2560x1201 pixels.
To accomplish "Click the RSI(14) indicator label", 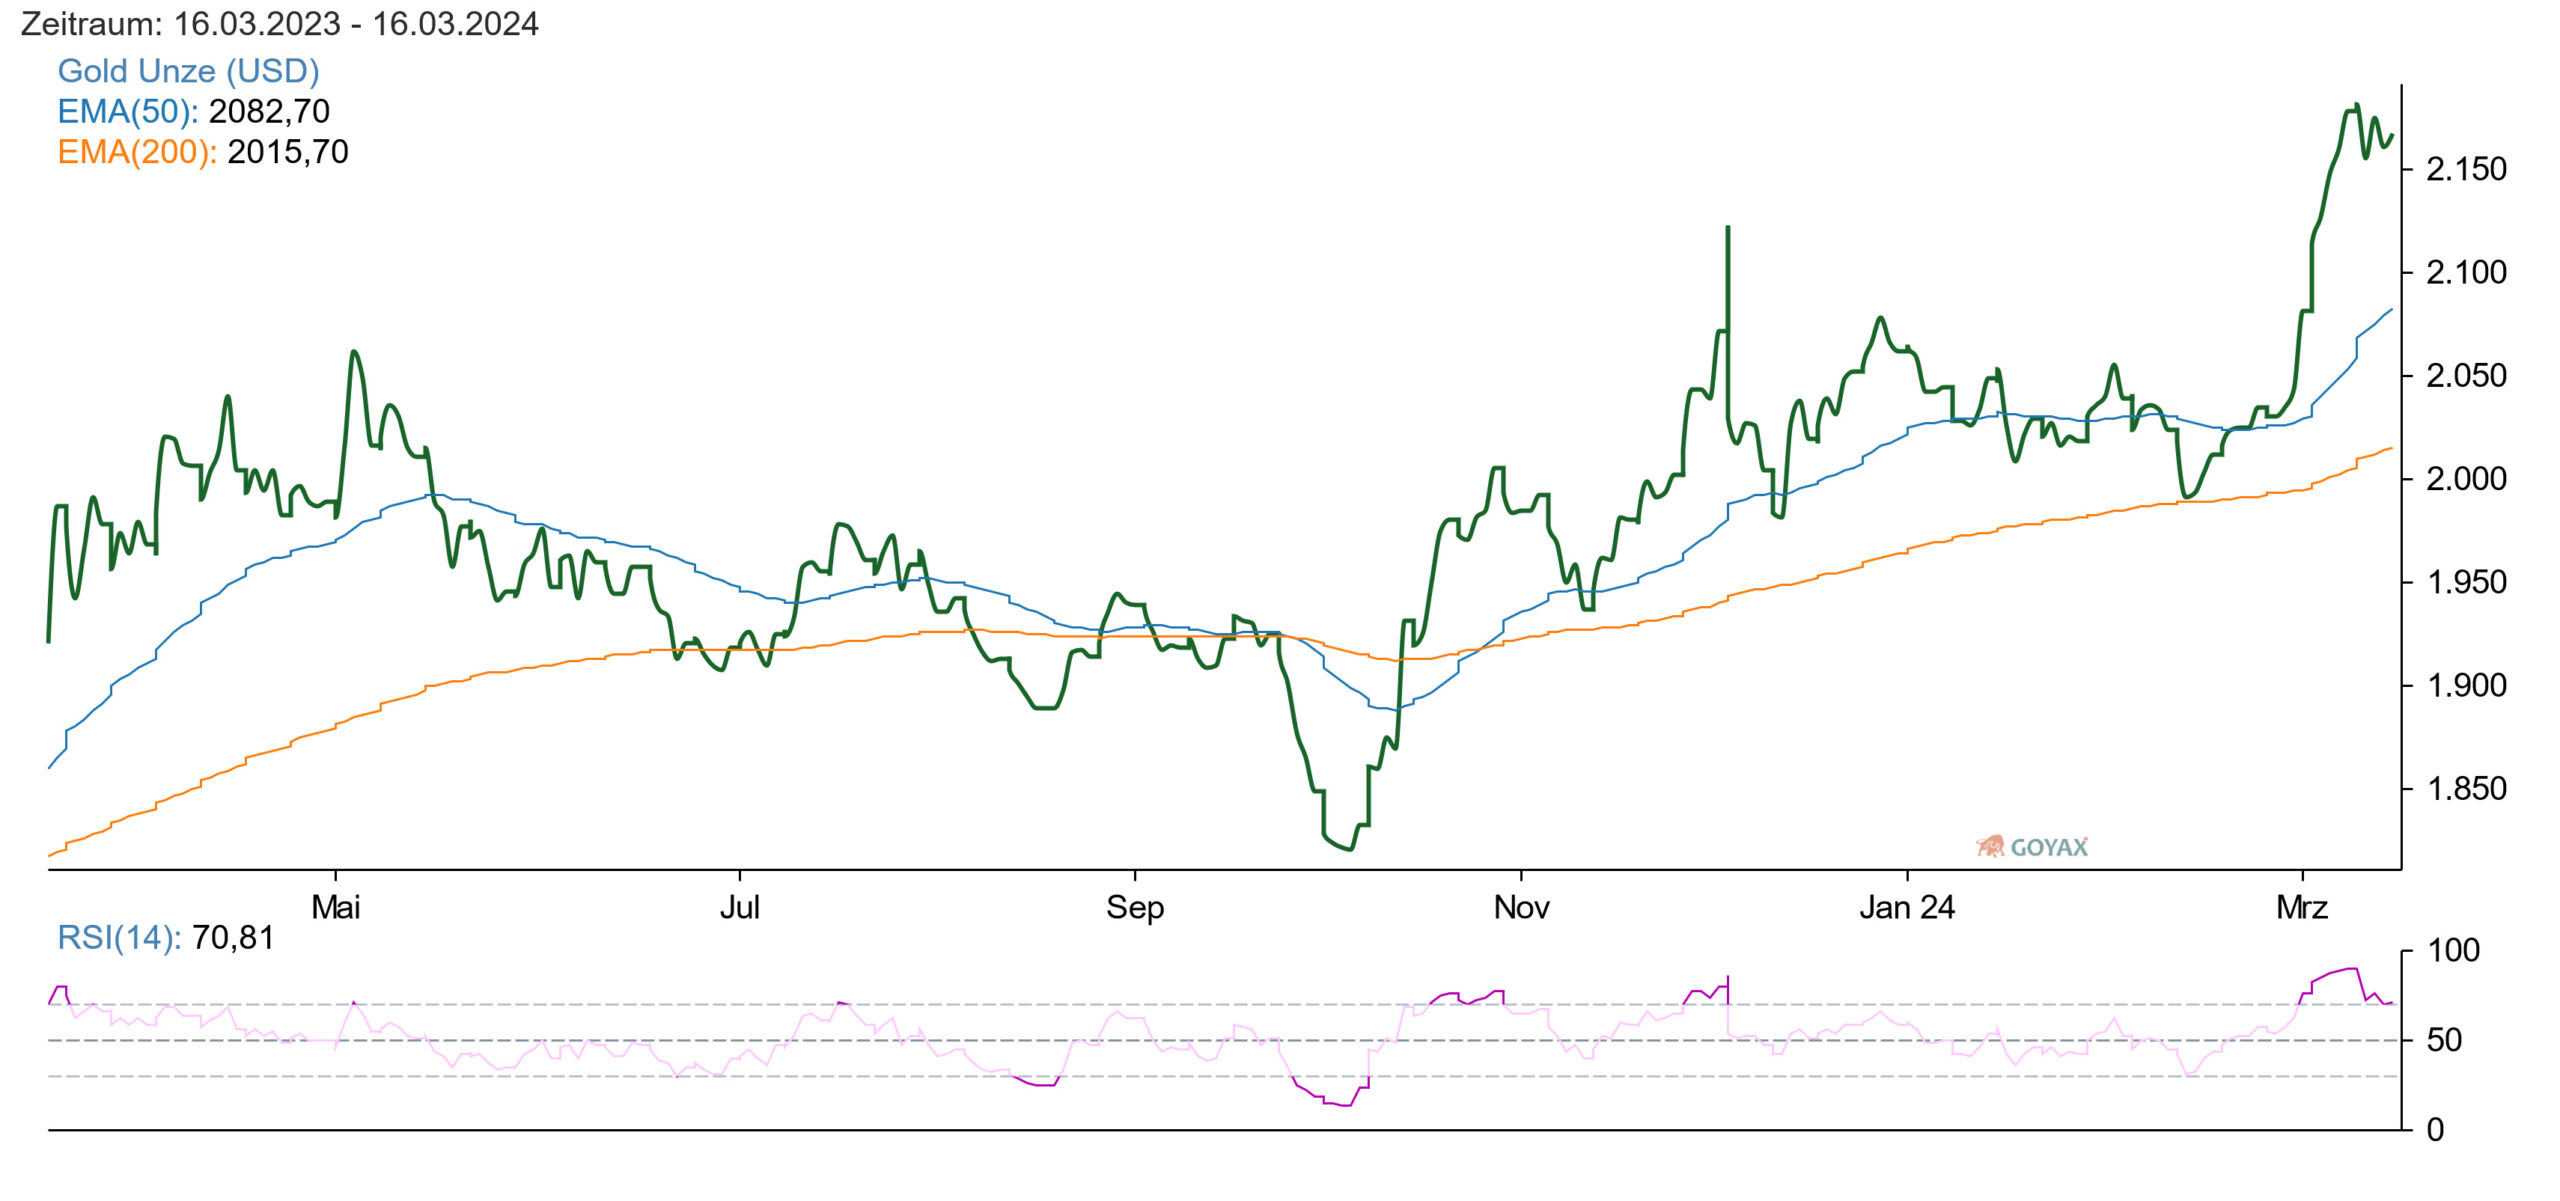I will click(x=119, y=938).
